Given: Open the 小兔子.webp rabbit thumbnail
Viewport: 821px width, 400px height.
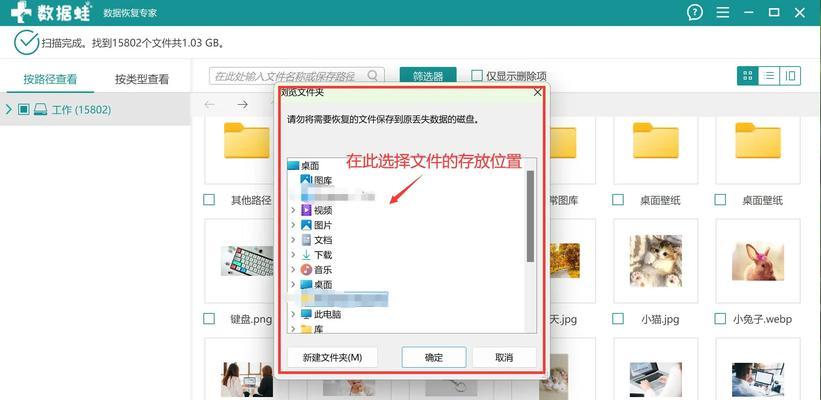Looking at the screenshot, I should click(758, 261).
